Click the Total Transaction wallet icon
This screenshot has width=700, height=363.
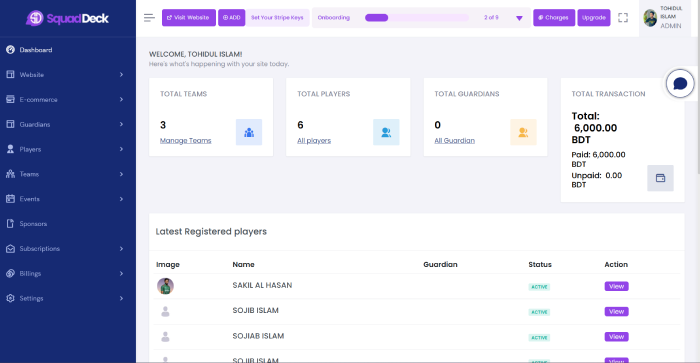[x=660, y=178]
